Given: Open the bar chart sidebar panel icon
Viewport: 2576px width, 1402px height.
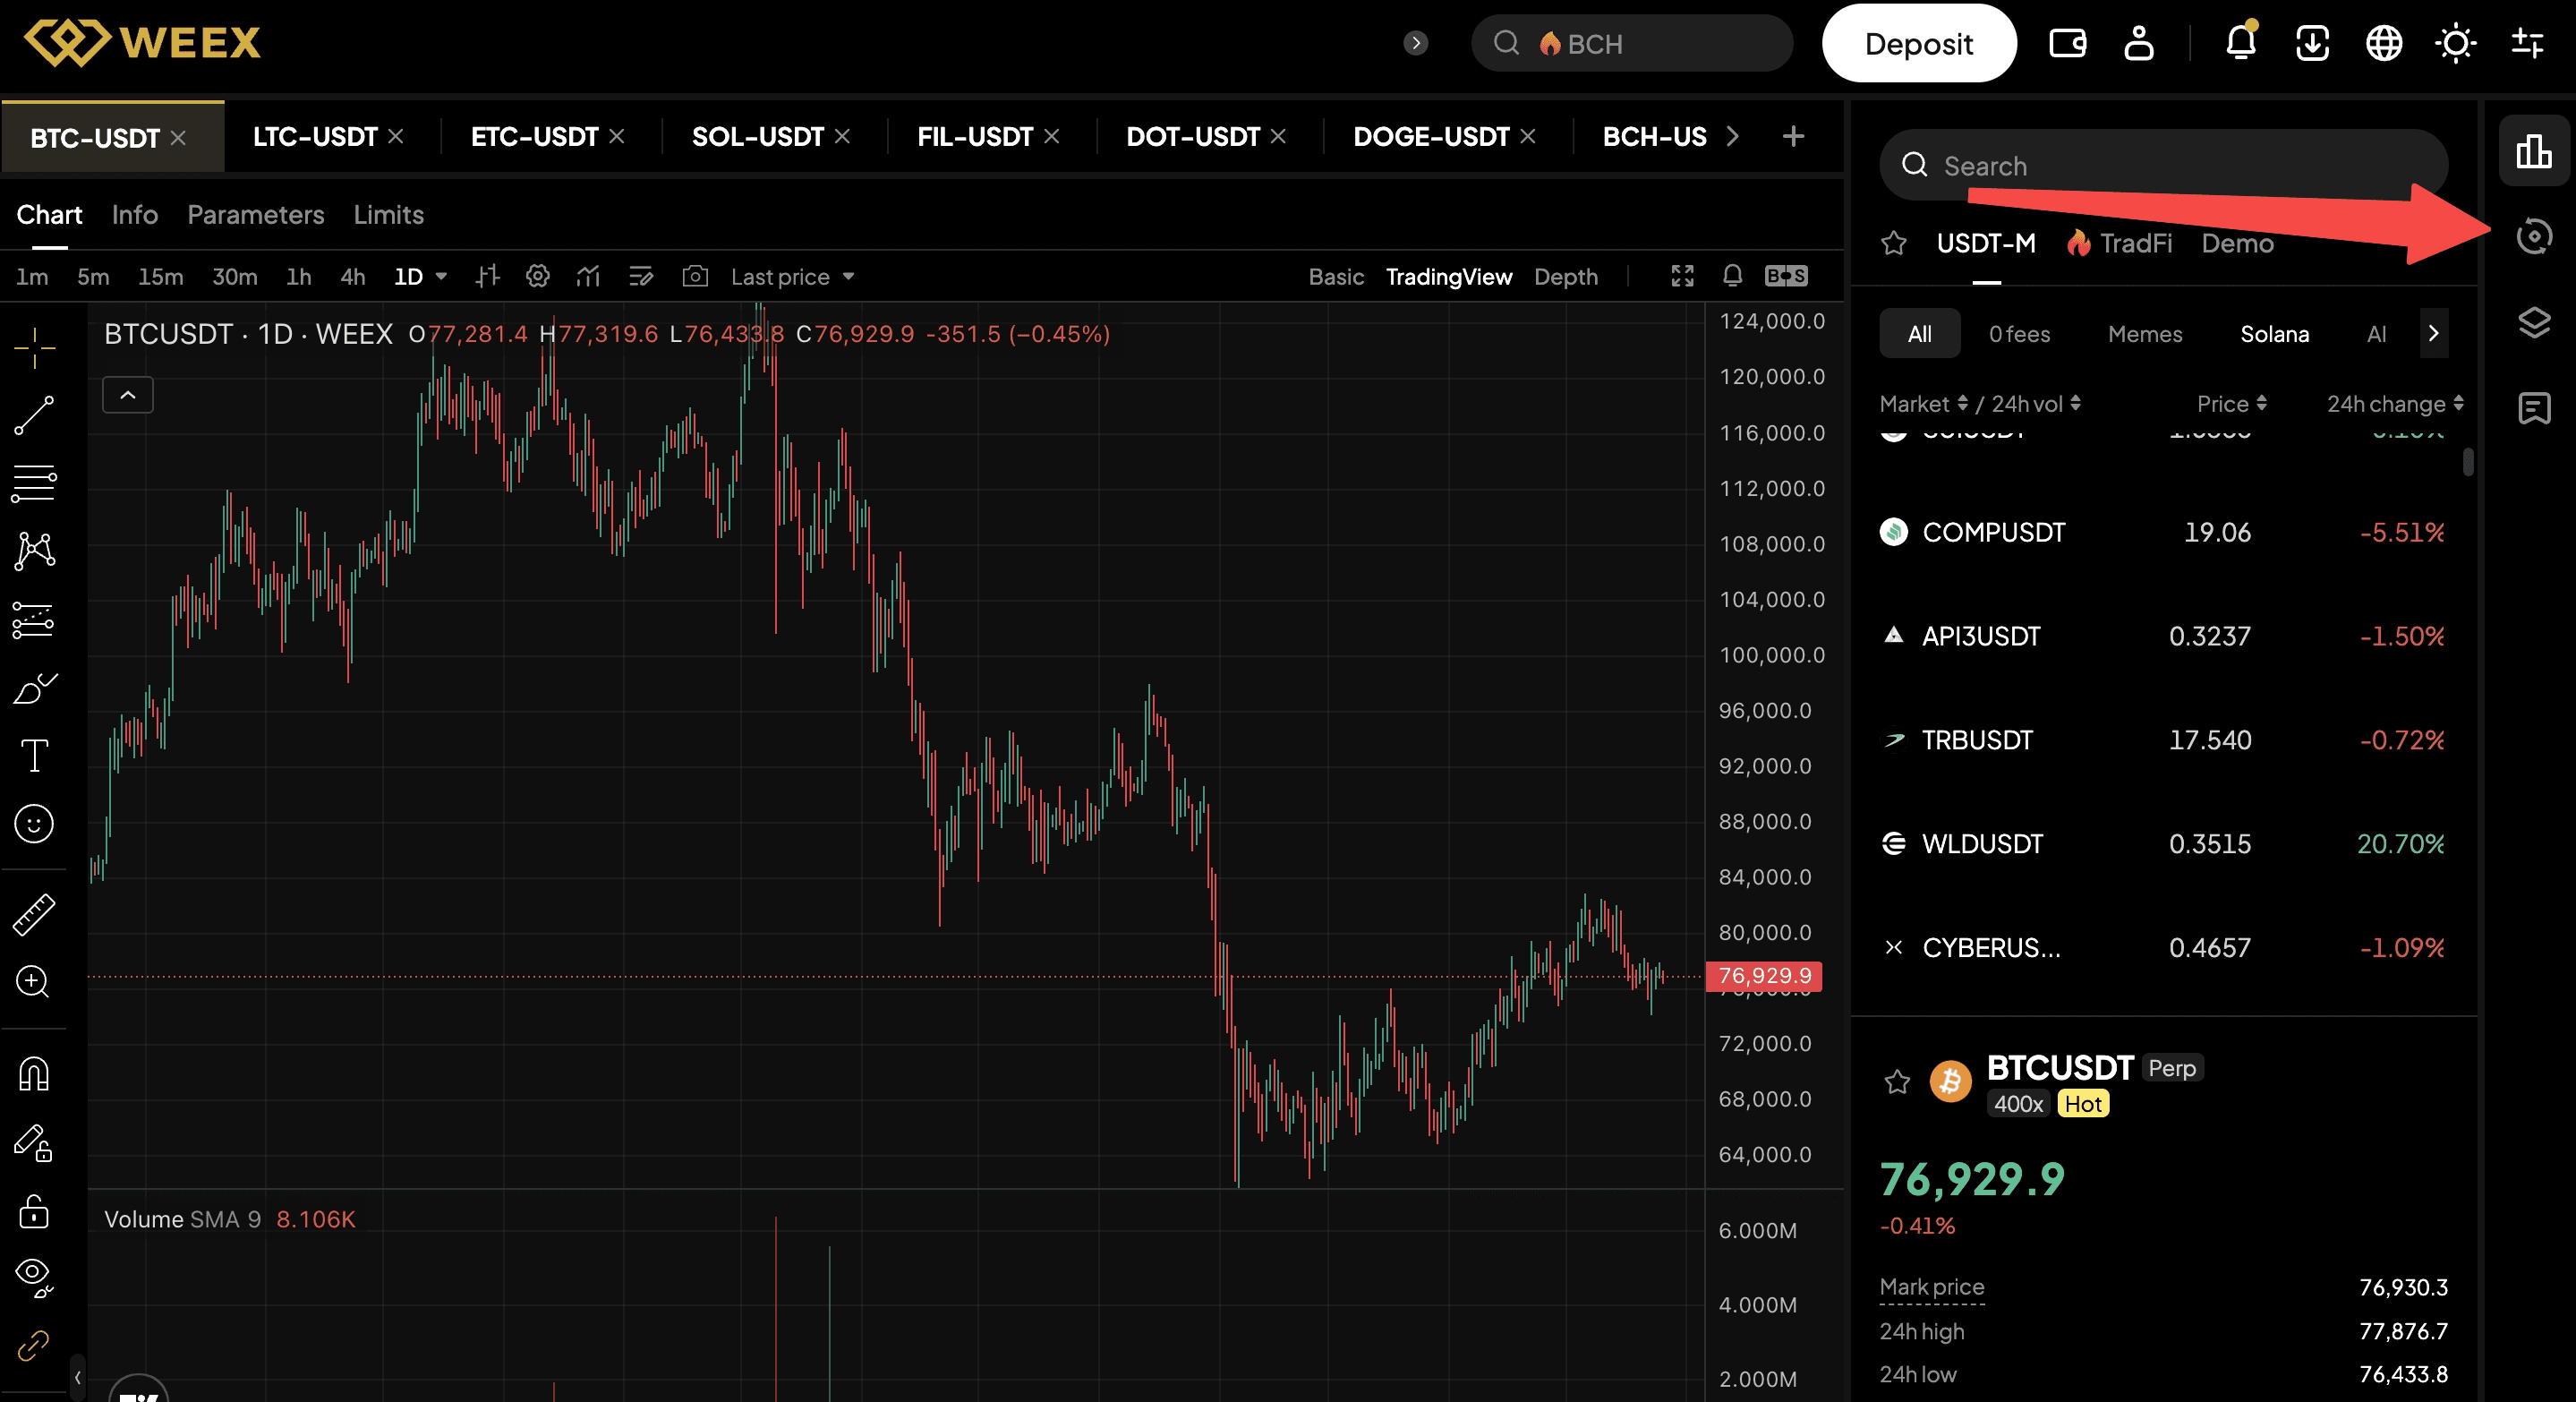Looking at the screenshot, I should pos(2534,150).
